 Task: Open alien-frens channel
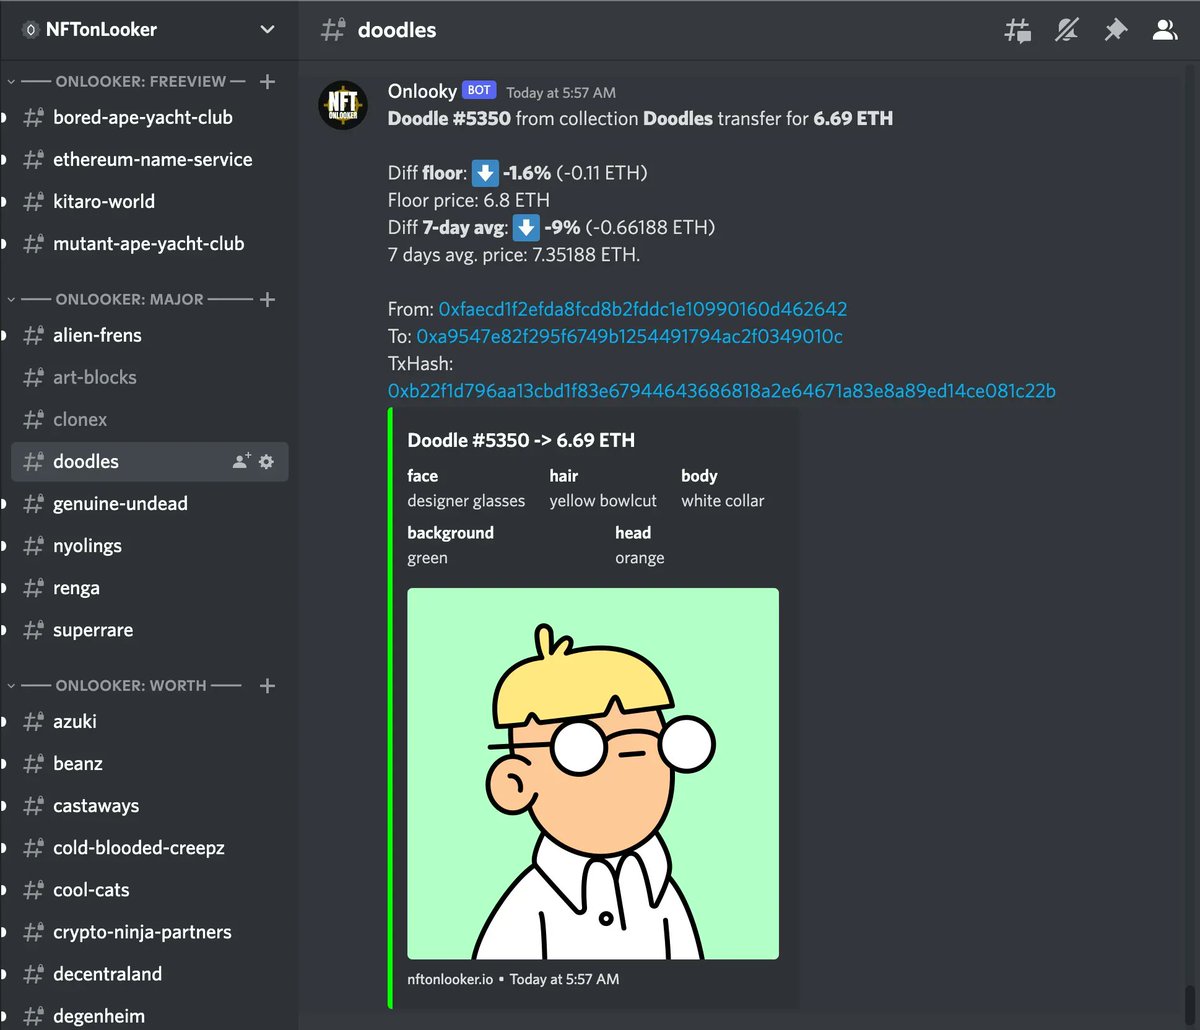(150, 335)
